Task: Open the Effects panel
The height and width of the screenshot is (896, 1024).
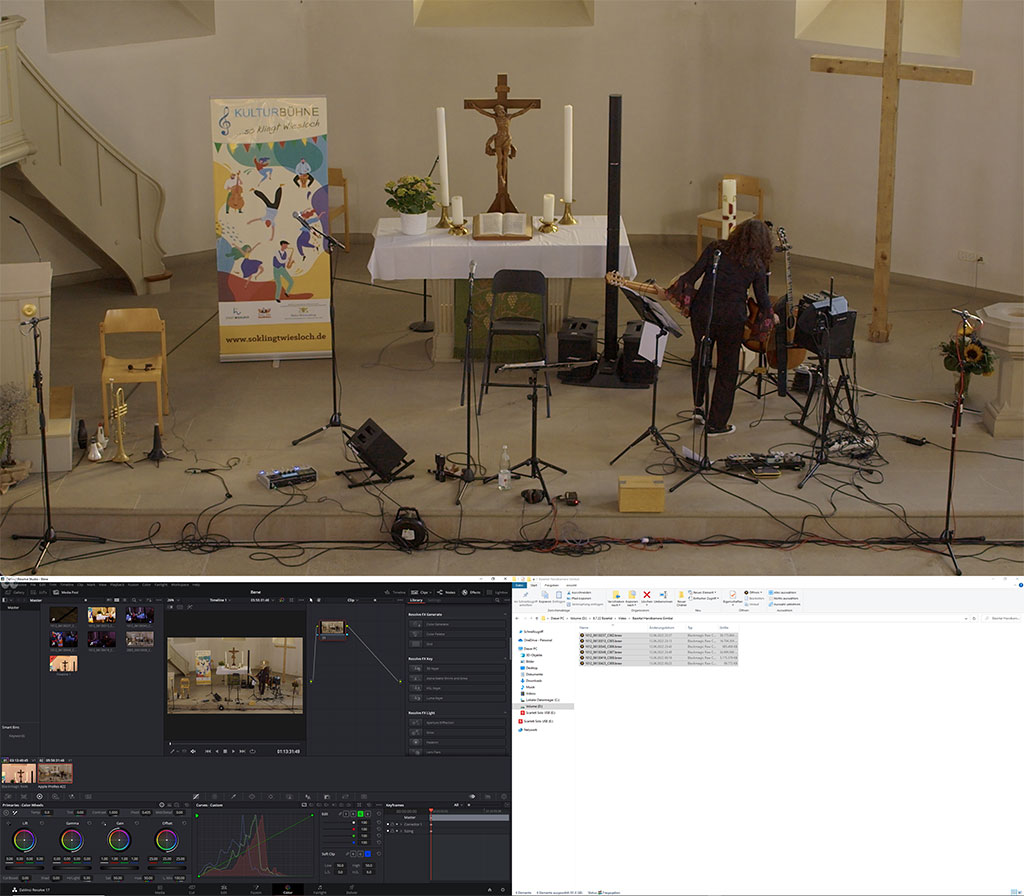Action: [472, 592]
